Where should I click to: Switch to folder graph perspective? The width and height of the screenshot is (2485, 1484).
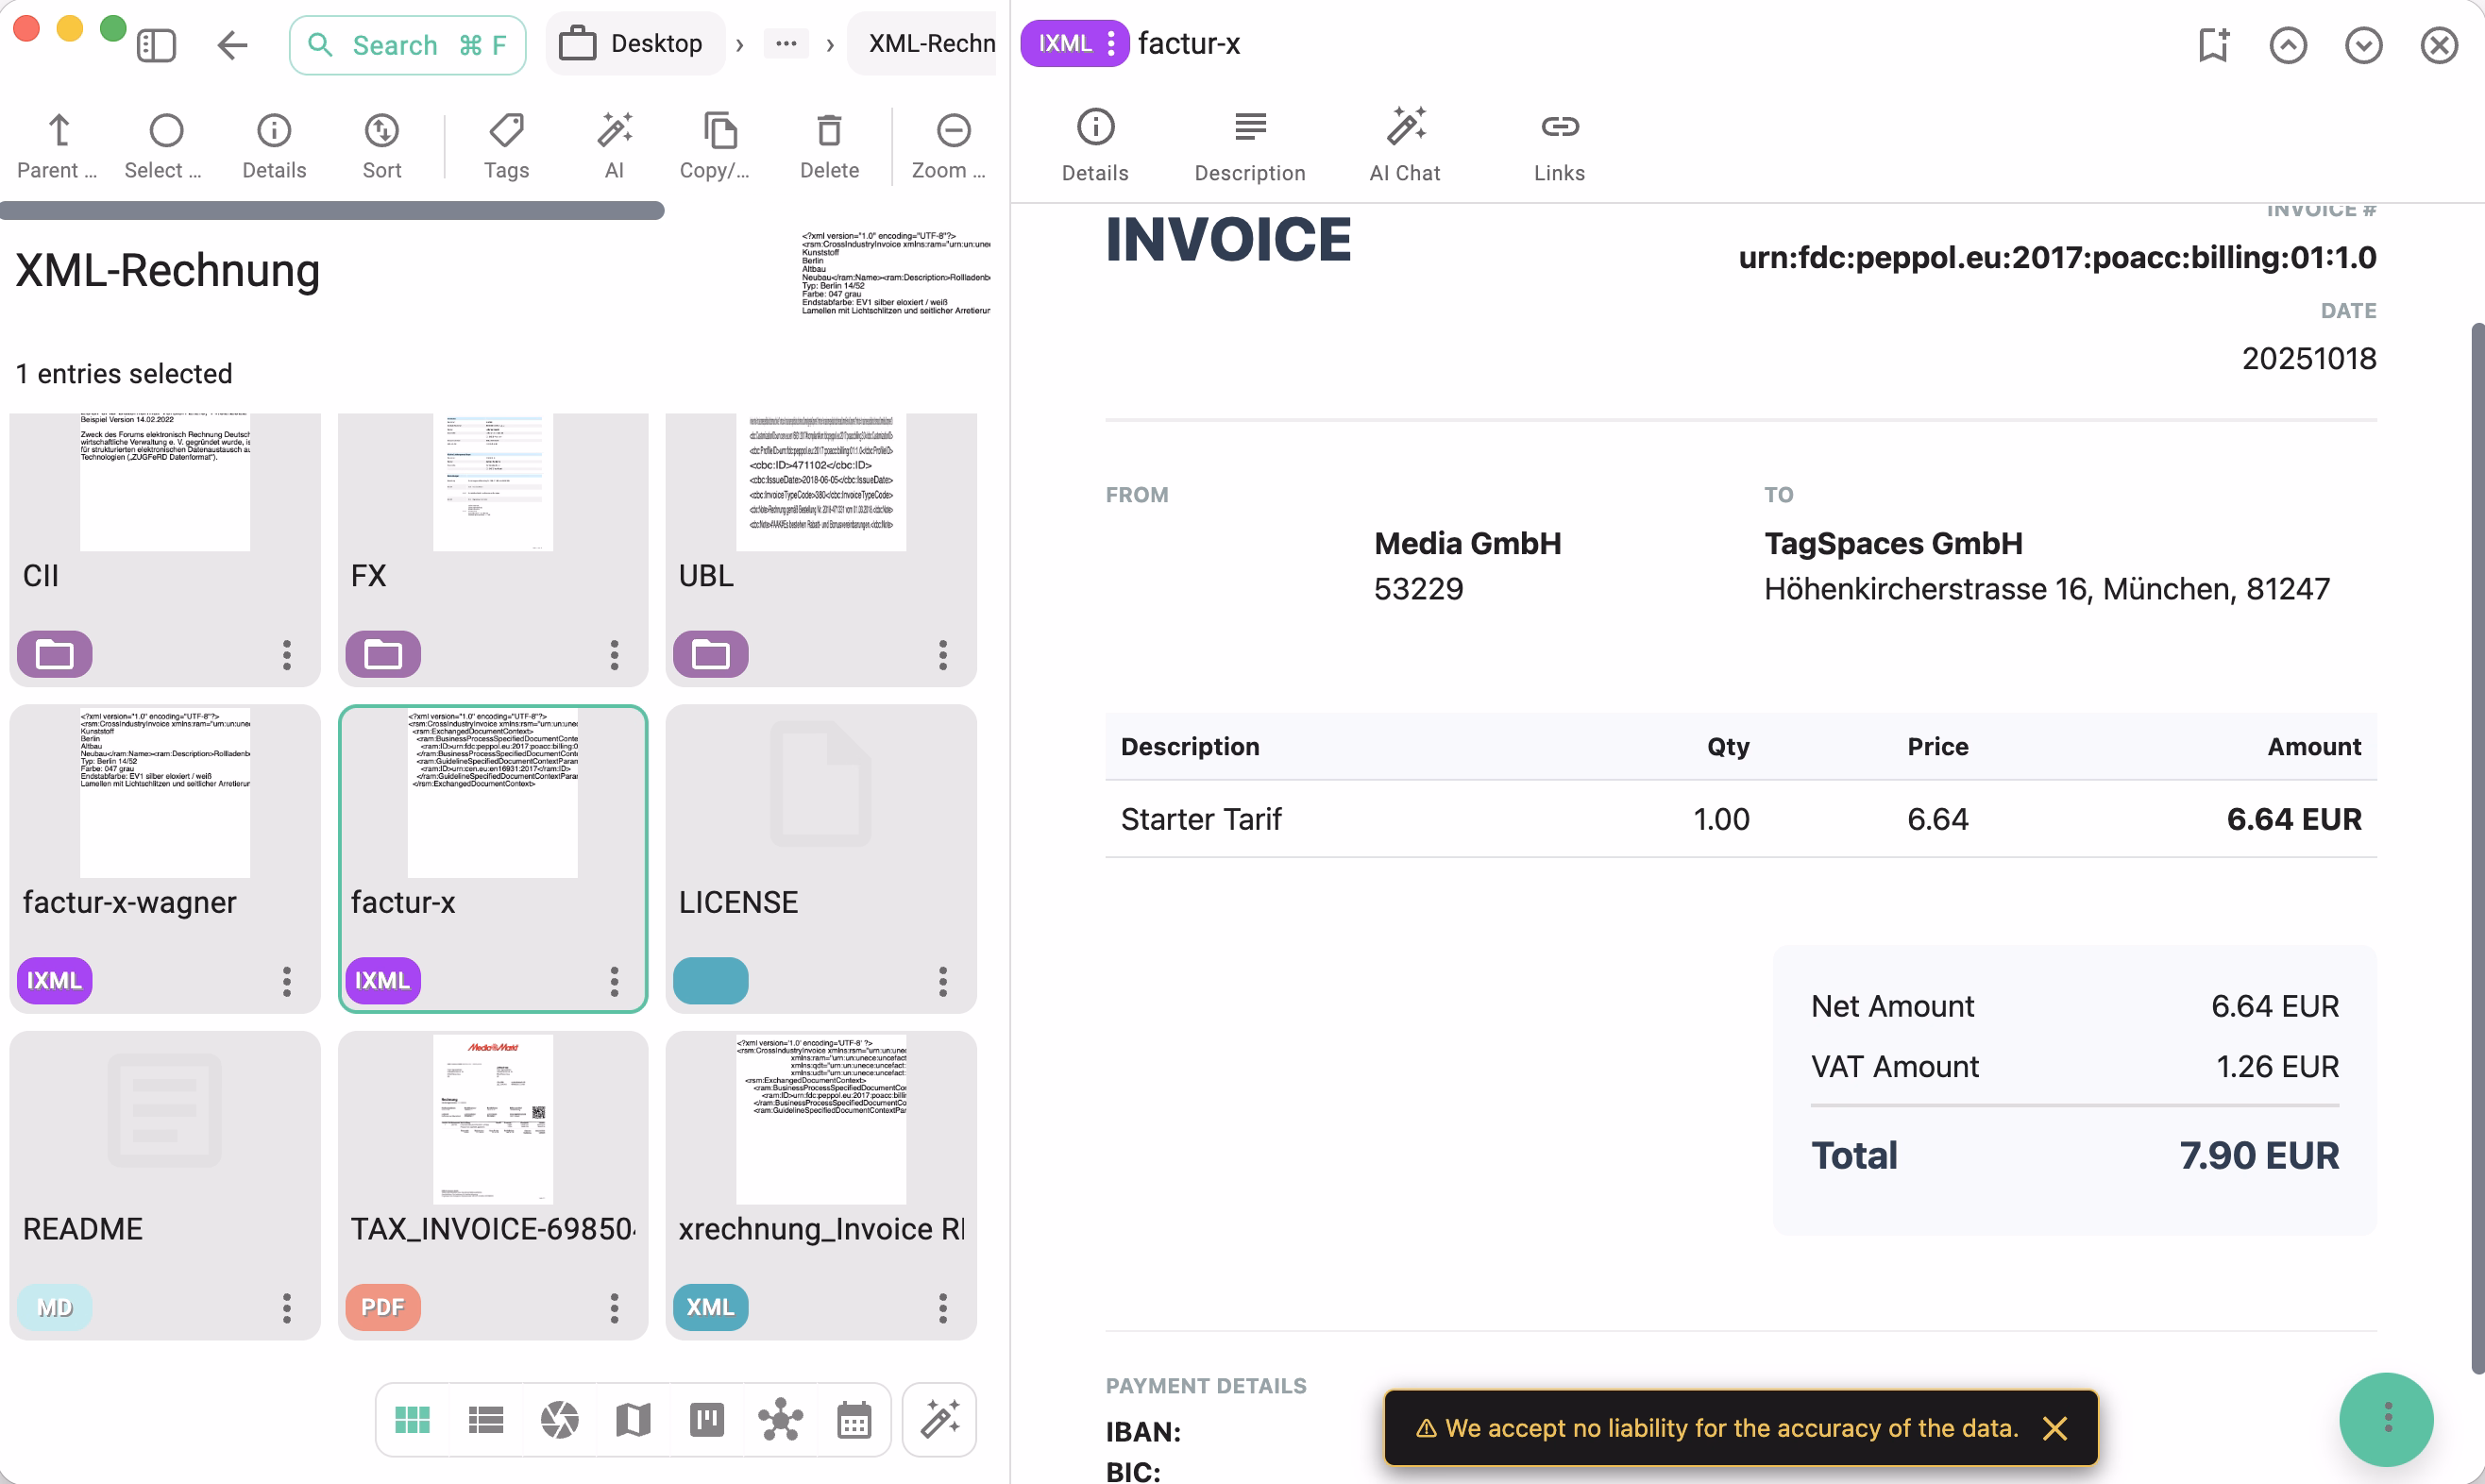coord(780,1420)
